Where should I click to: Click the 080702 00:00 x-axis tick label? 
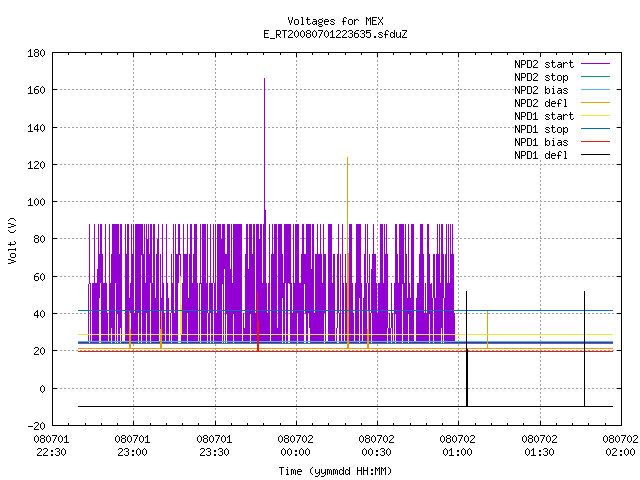click(x=296, y=446)
